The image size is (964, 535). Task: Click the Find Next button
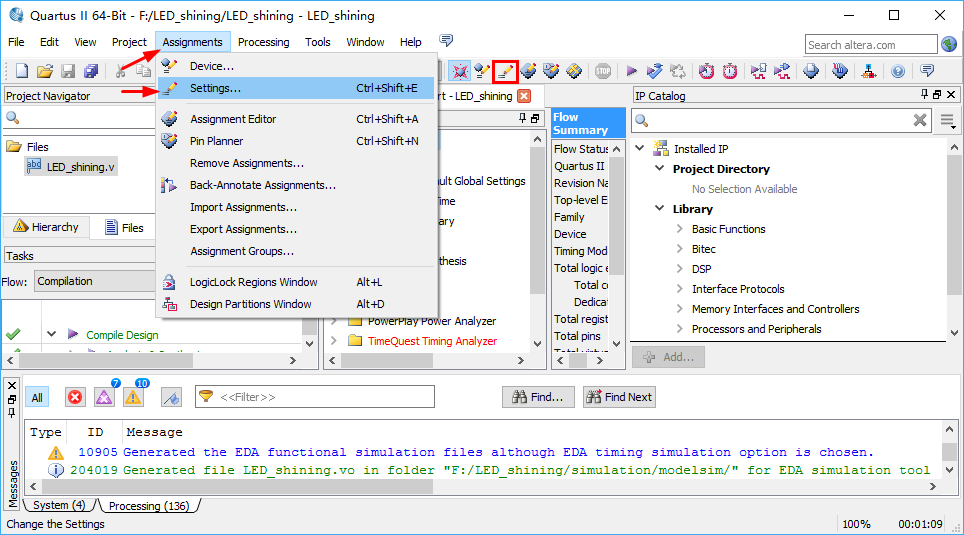tap(619, 397)
